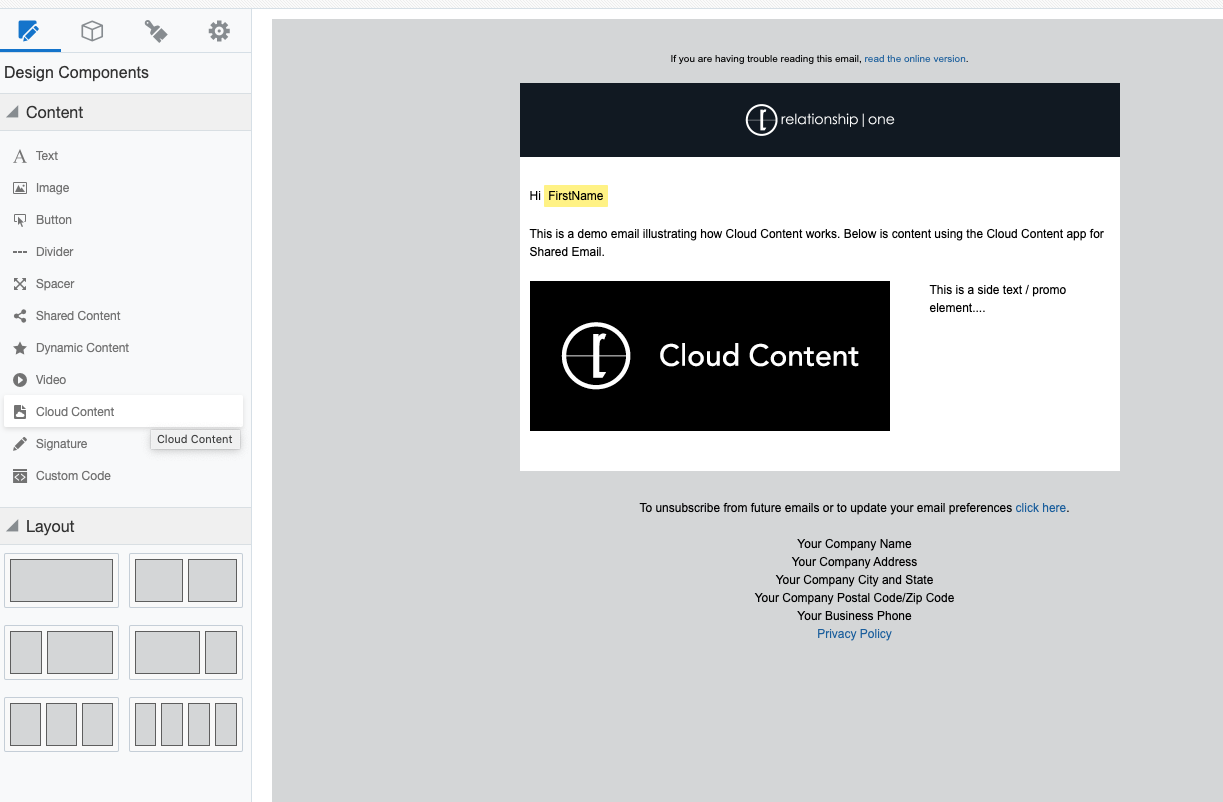Select the FirstName merge field

(576, 196)
